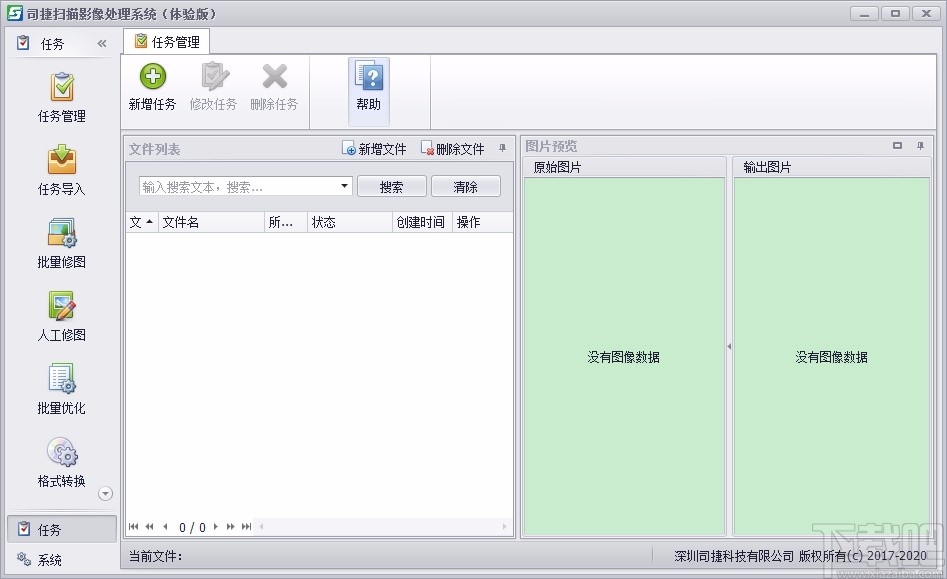Image resolution: width=947 pixels, height=579 pixels.
Task: Sort by the 所... column header
Action: coord(286,222)
